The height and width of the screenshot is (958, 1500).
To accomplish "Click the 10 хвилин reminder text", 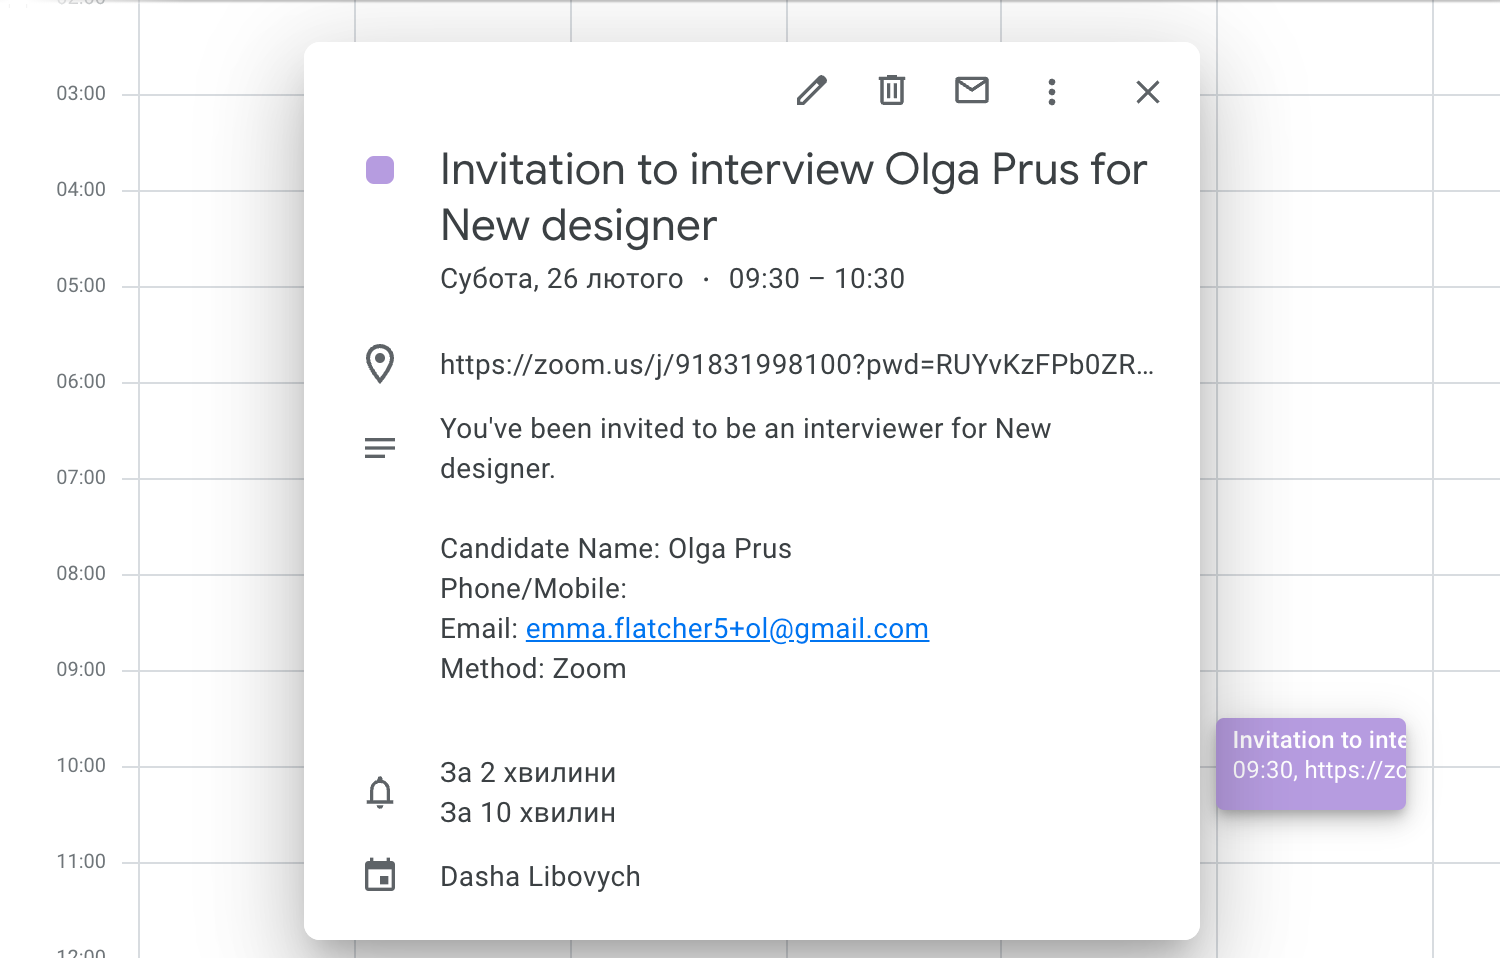I will point(528,813).
